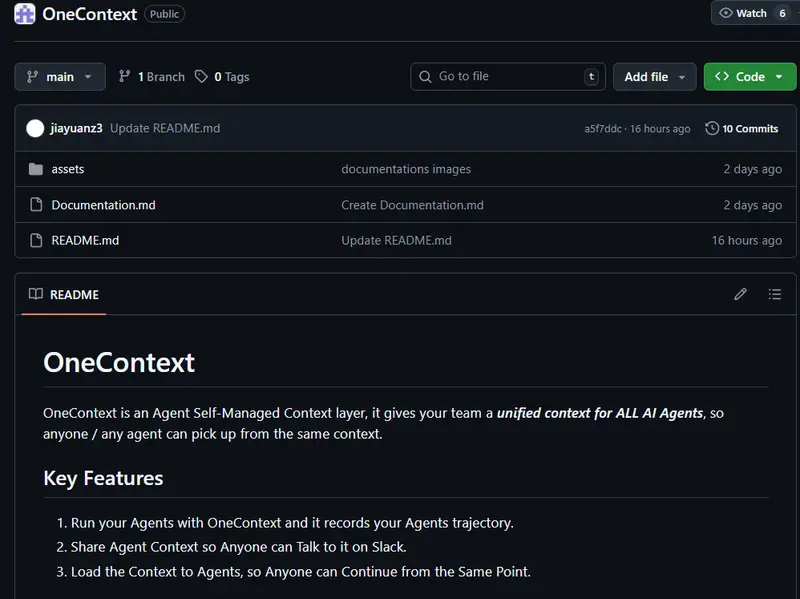Viewport: 800px width, 599px height.
Task: Open the assets folder
Action: (68, 169)
